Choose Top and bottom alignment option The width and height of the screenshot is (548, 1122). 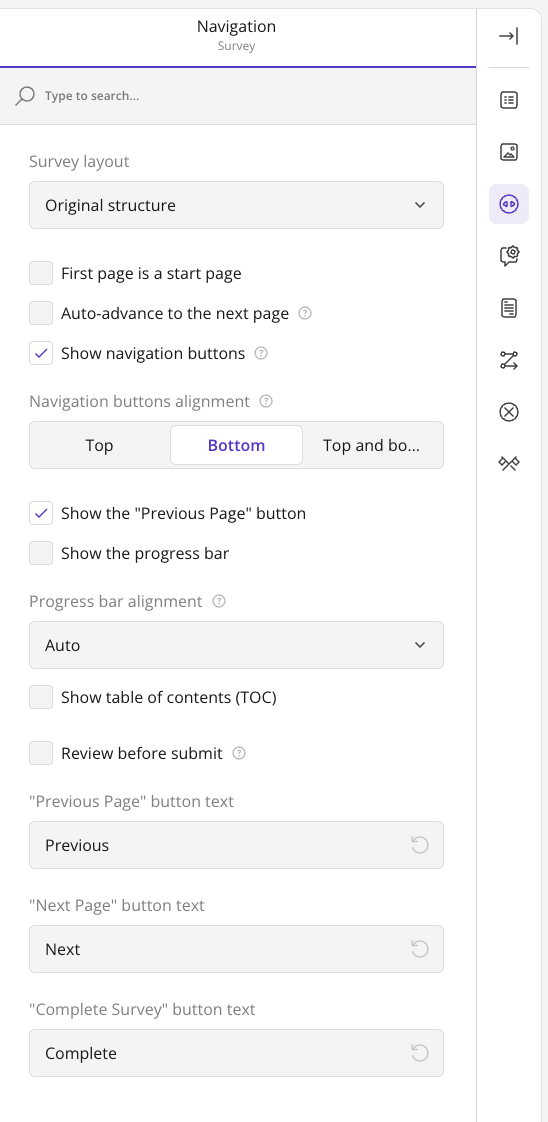[371, 445]
